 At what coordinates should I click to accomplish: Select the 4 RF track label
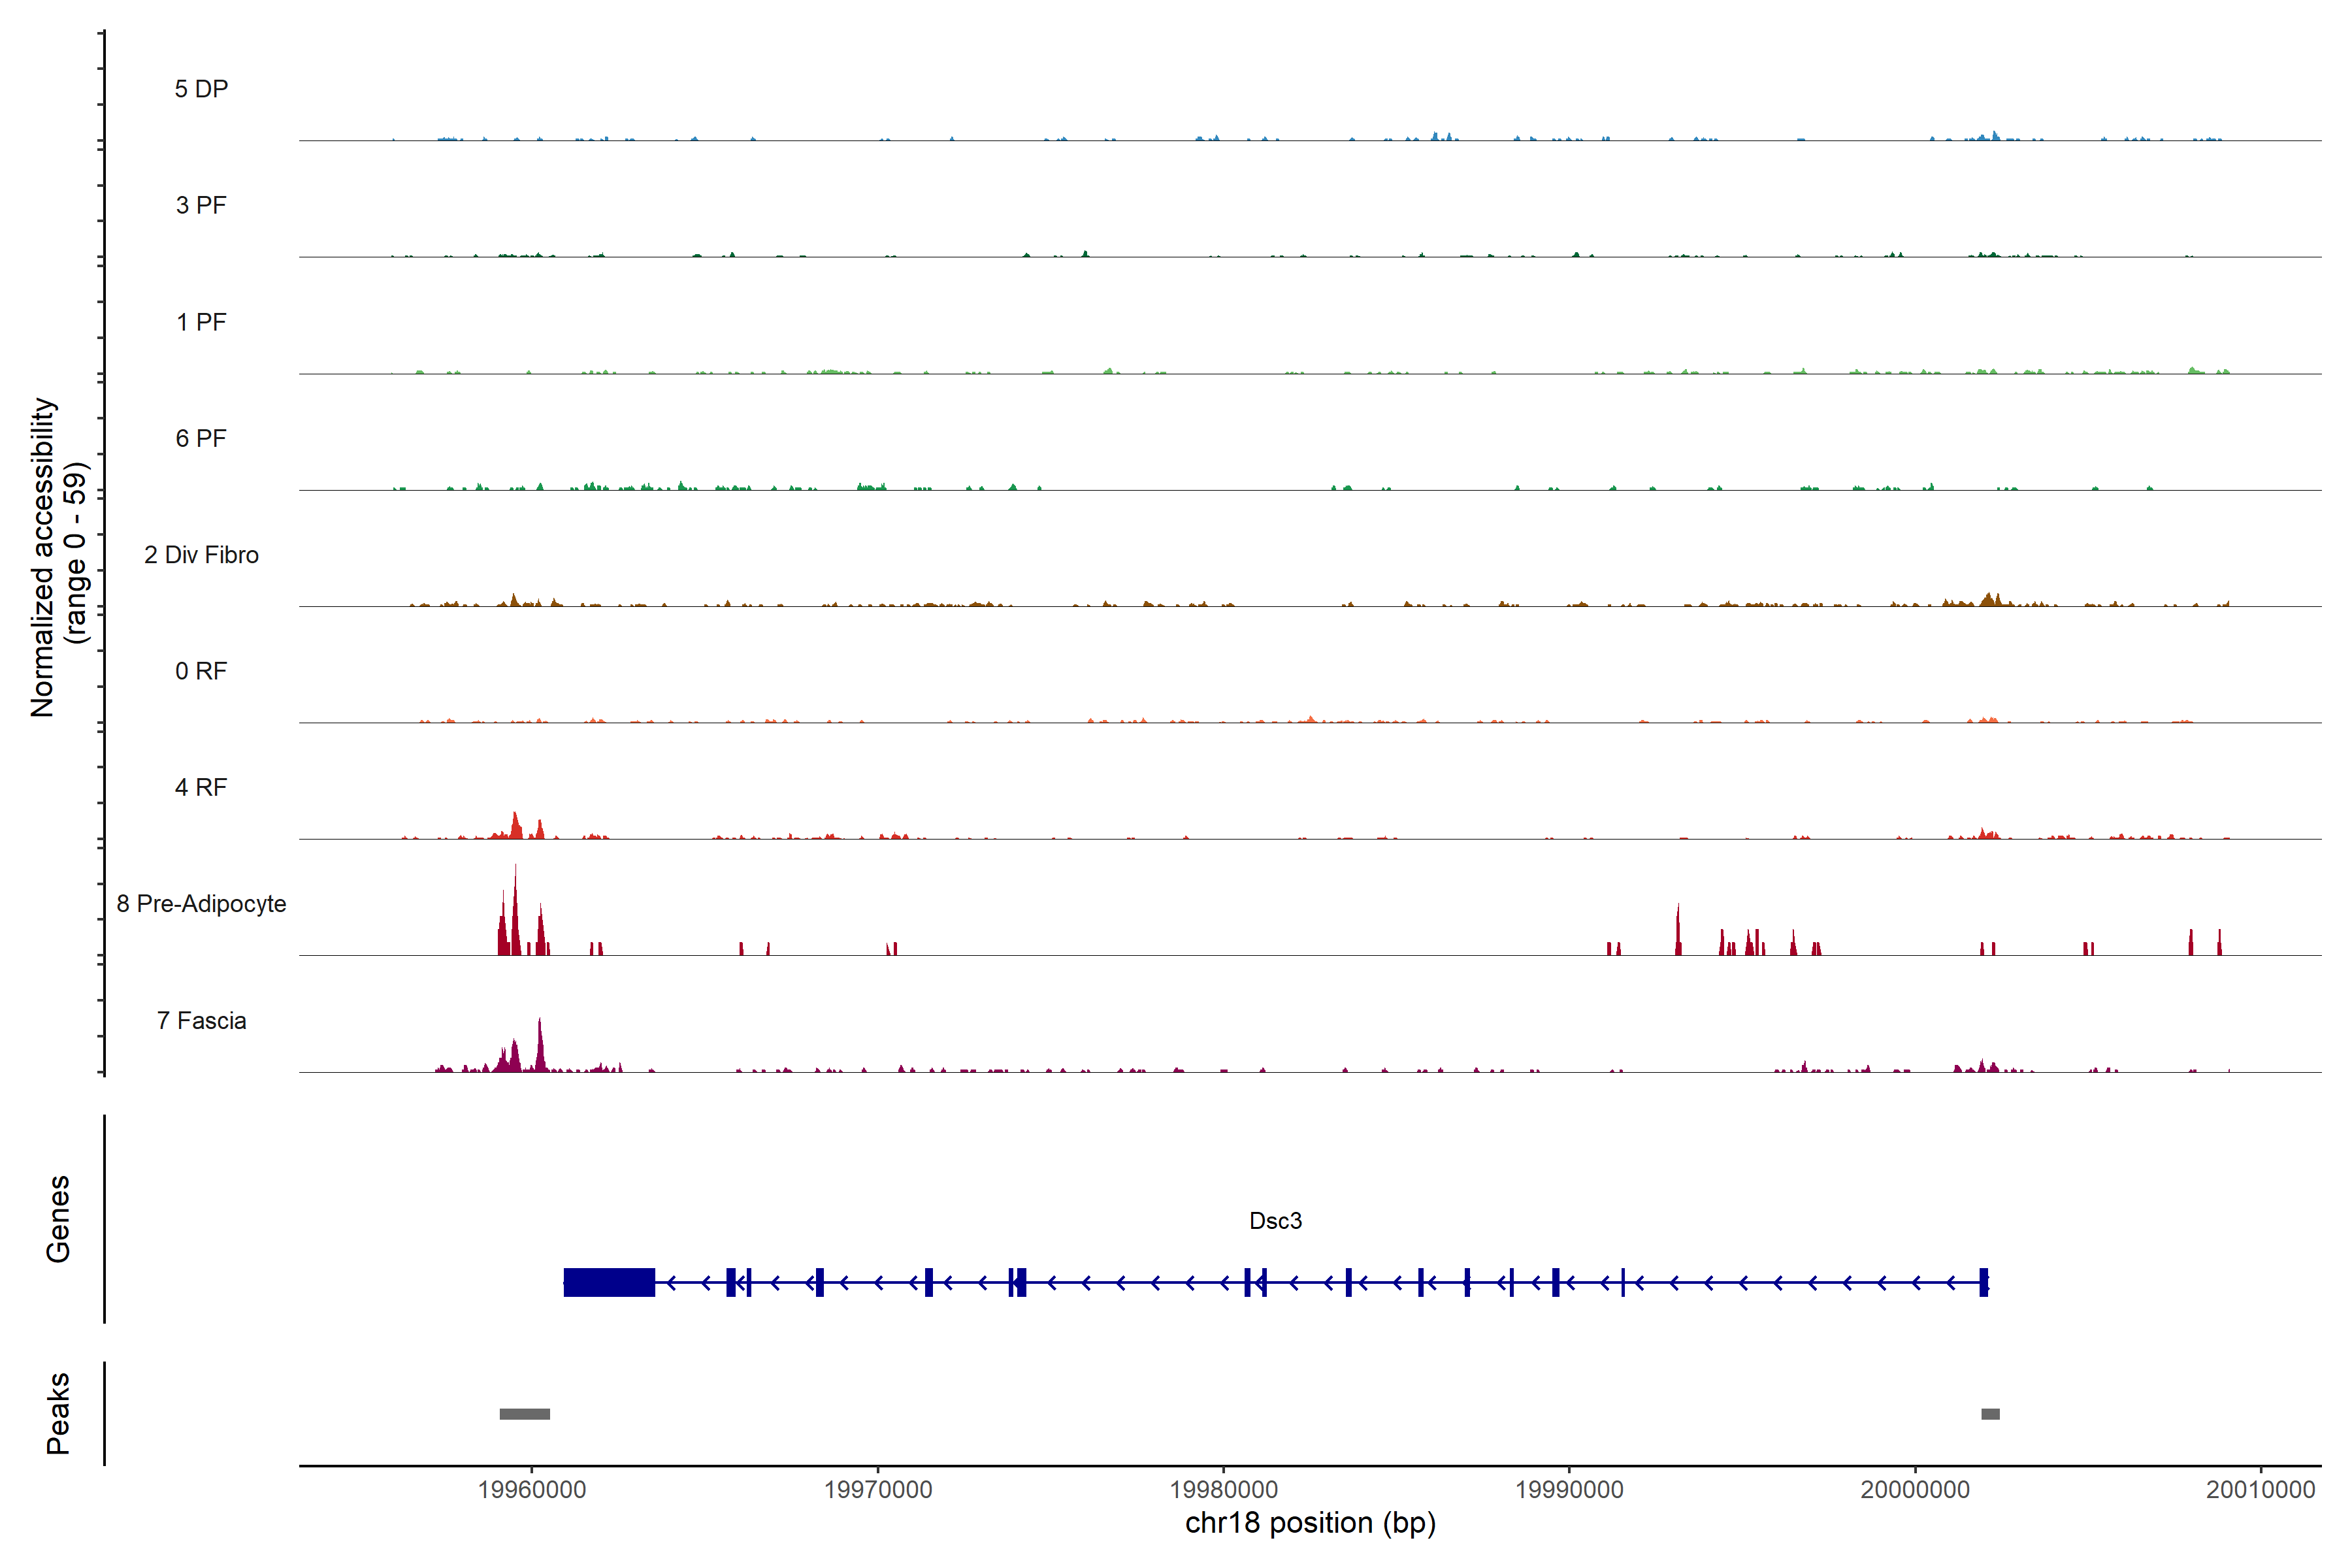(x=201, y=787)
